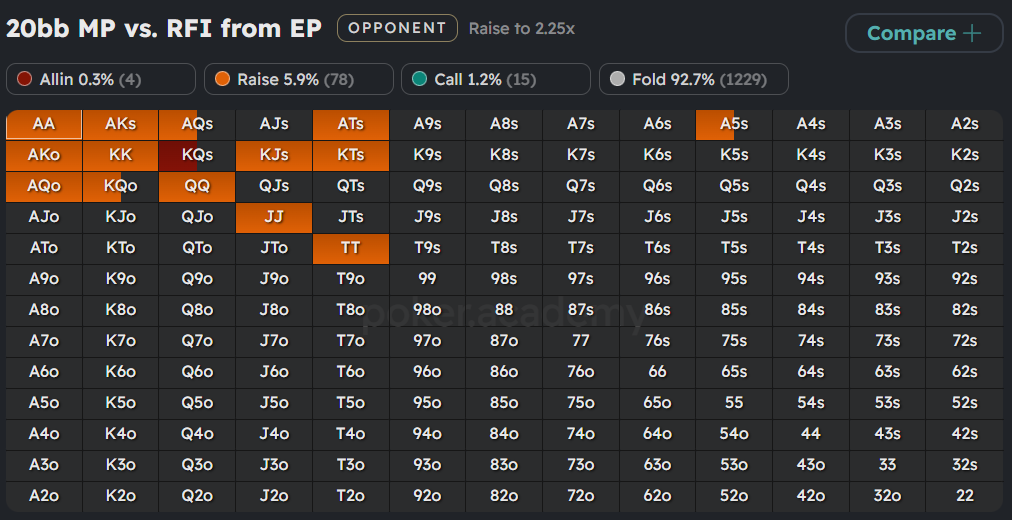Image resolution: width=1012 pixels, height=520 pixels.
Task: Click the 72o hand cell
Action: [x=581, y=496]
